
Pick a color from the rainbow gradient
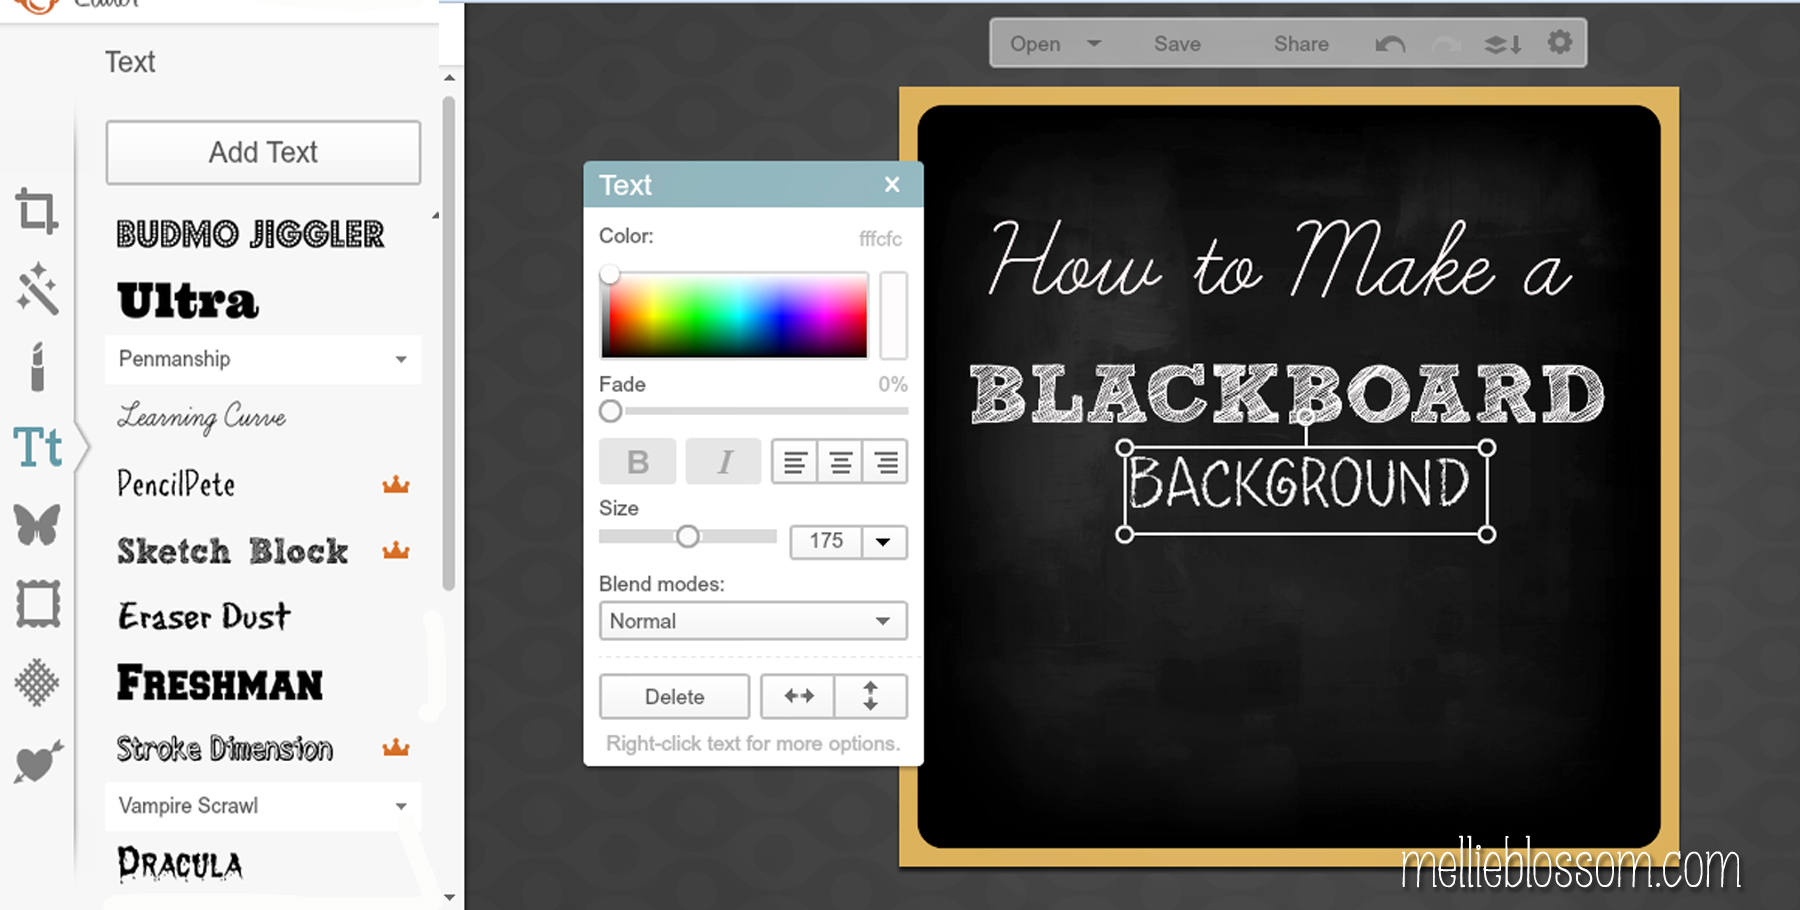pos(733,313)
